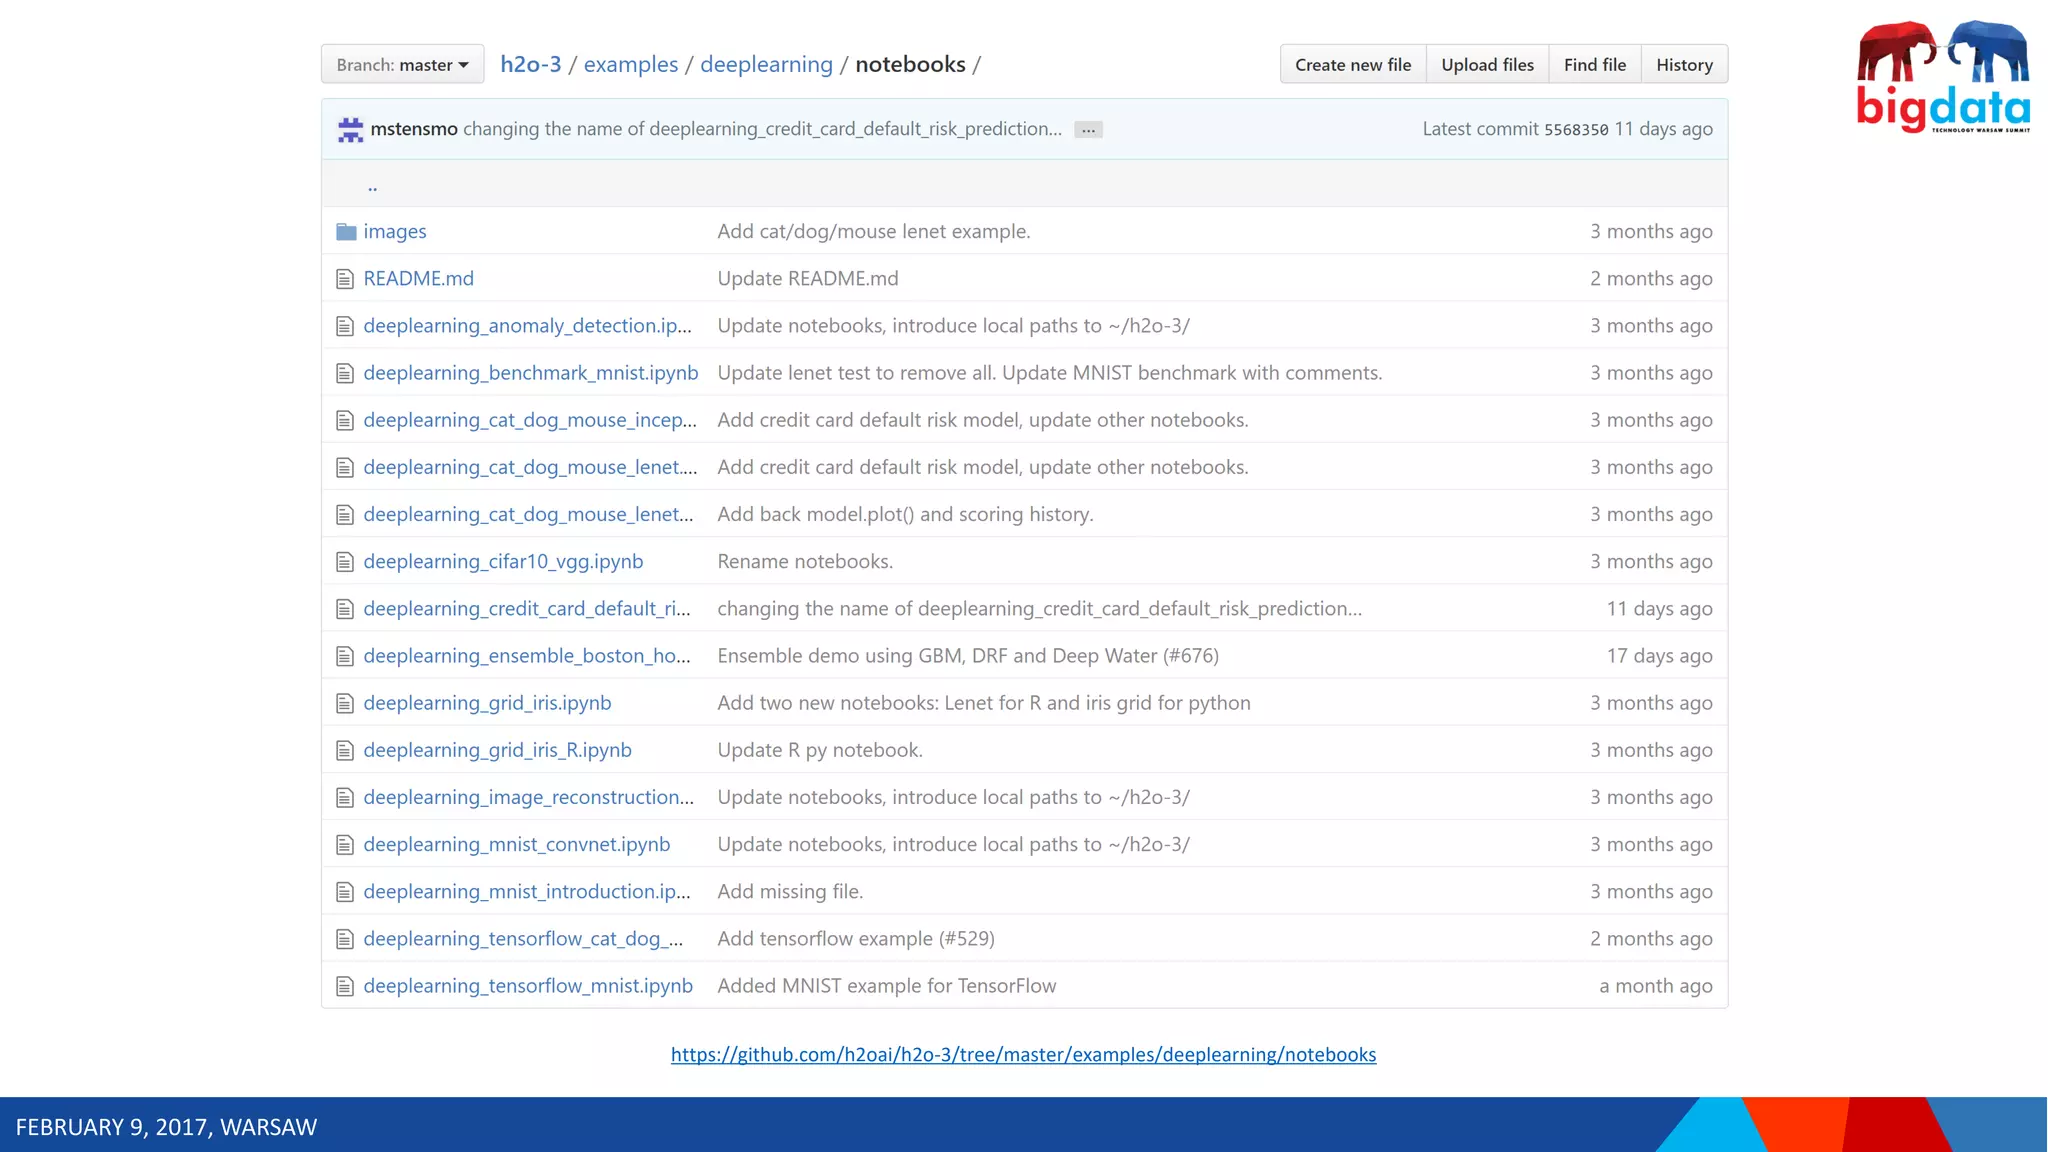Viewport: 2048px width, 1152px height.
Task: Click file icon beside deeplearning_mnist_convnet.ipynb
Action: coord(345,845)
